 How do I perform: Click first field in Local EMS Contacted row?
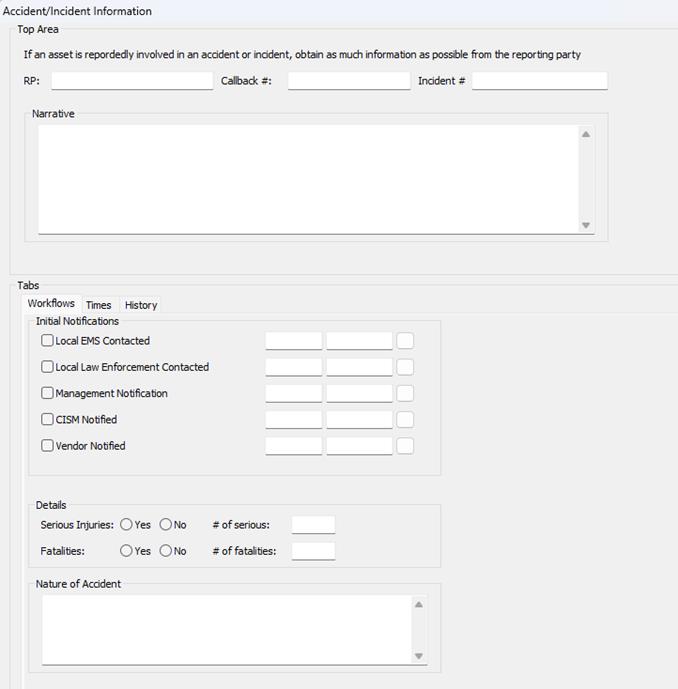click(x=294, y=341)
